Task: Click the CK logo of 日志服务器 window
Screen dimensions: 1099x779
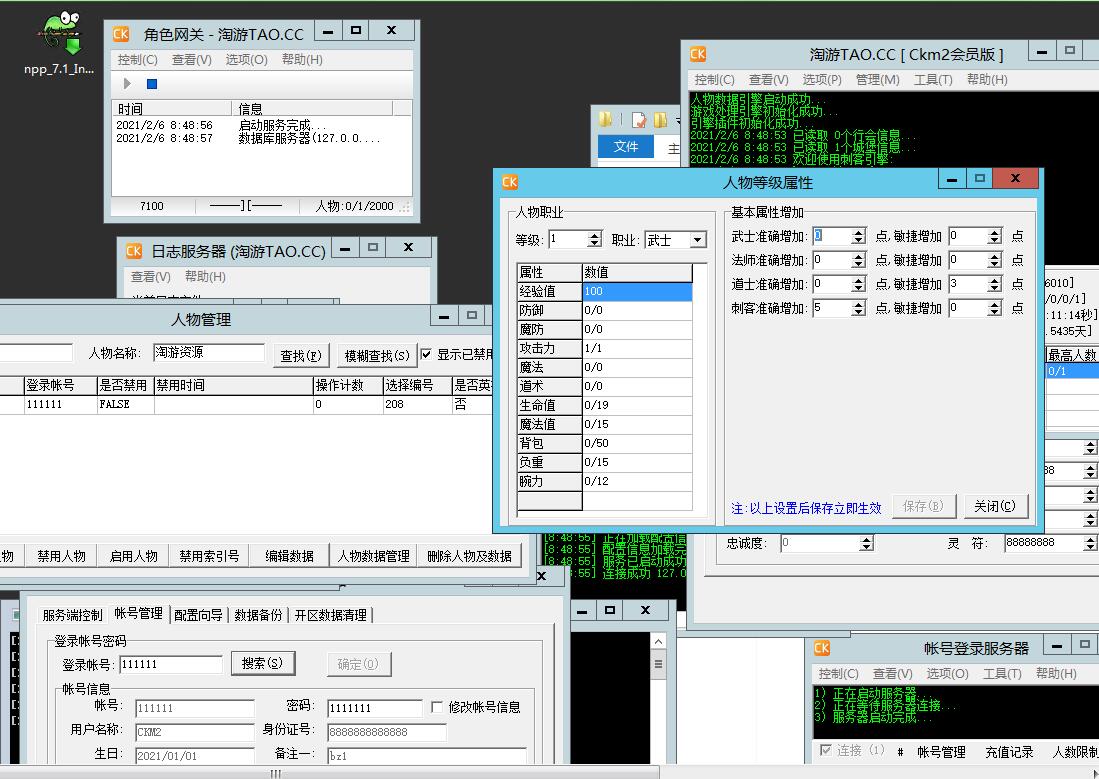Action: (x=135, y=251)
